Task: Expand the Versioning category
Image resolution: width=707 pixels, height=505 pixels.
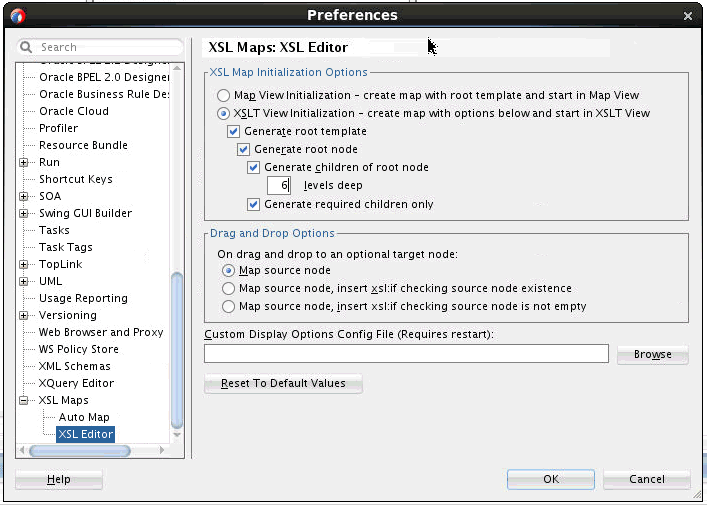Action: pyautogui.click(x=23, y=315)
